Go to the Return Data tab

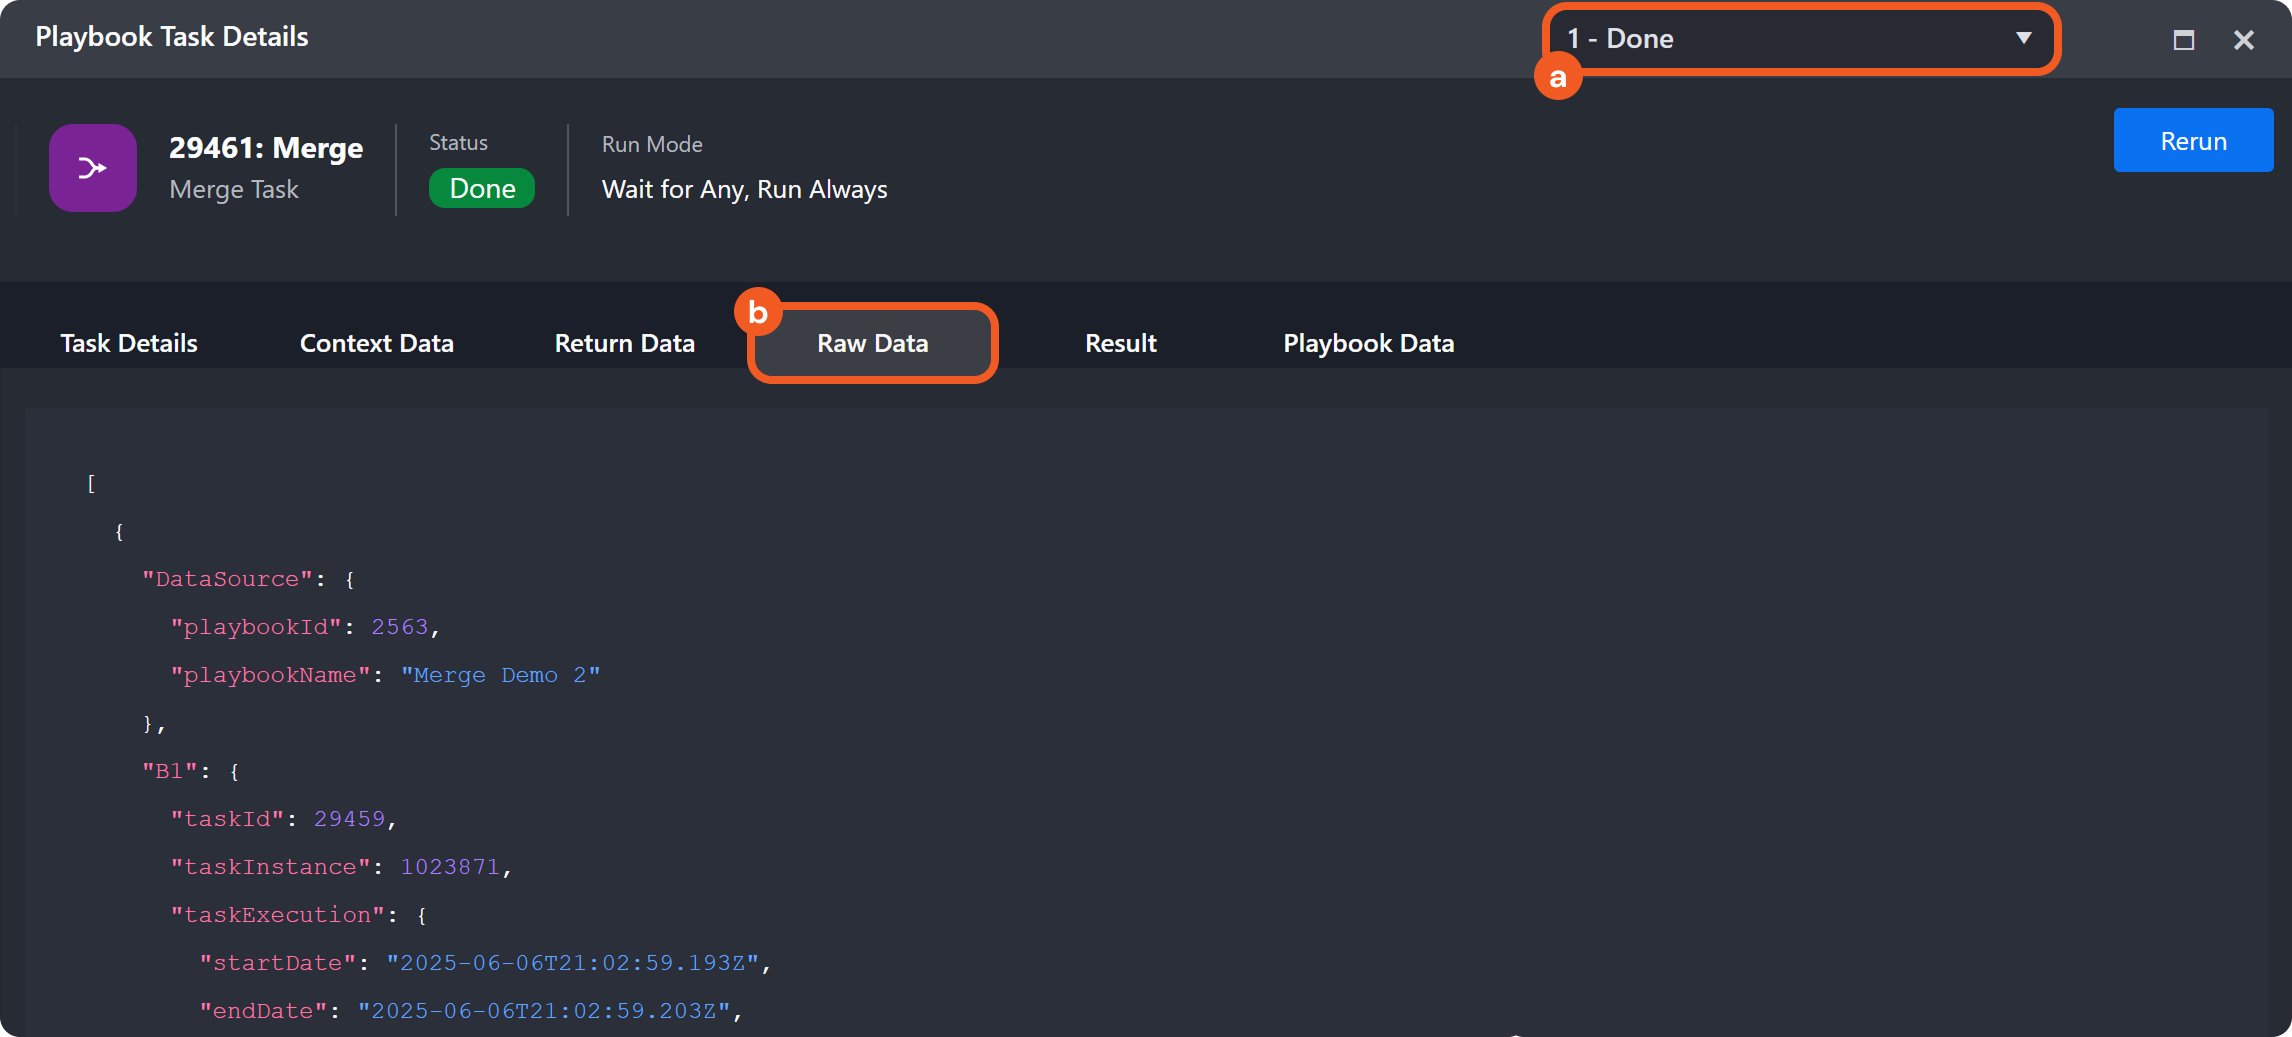click(x=625, y=343)
